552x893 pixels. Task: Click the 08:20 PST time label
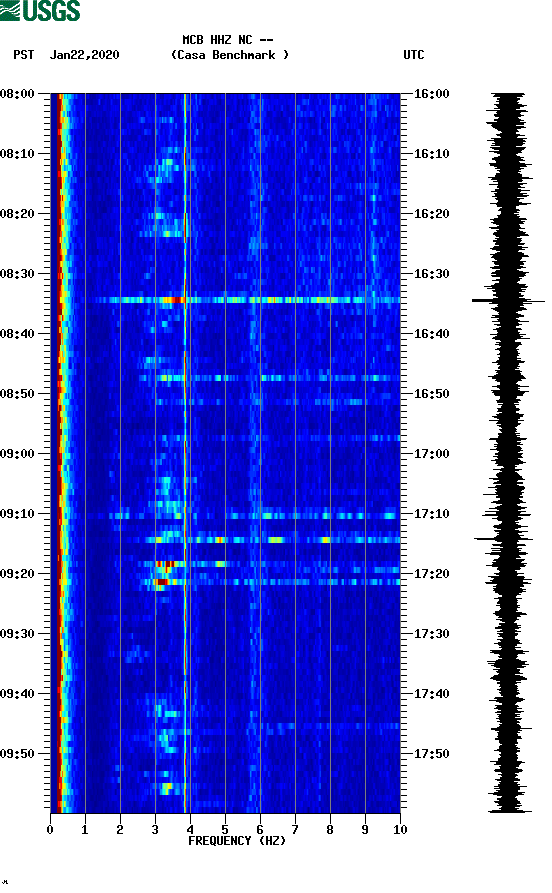17,214
